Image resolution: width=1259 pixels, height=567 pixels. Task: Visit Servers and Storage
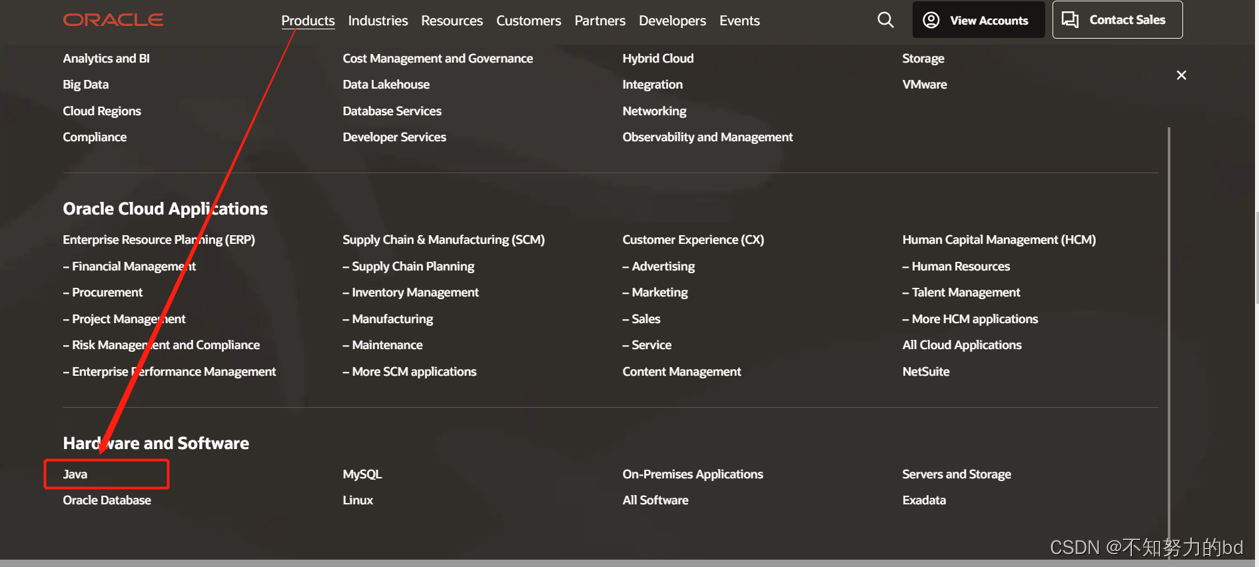(957, 474)
